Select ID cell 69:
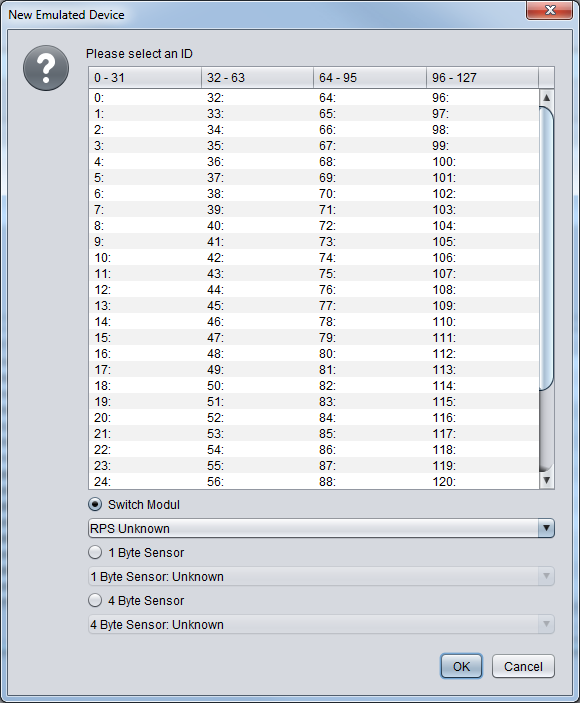Screen dimensions: 580x703 coord(370,178)
